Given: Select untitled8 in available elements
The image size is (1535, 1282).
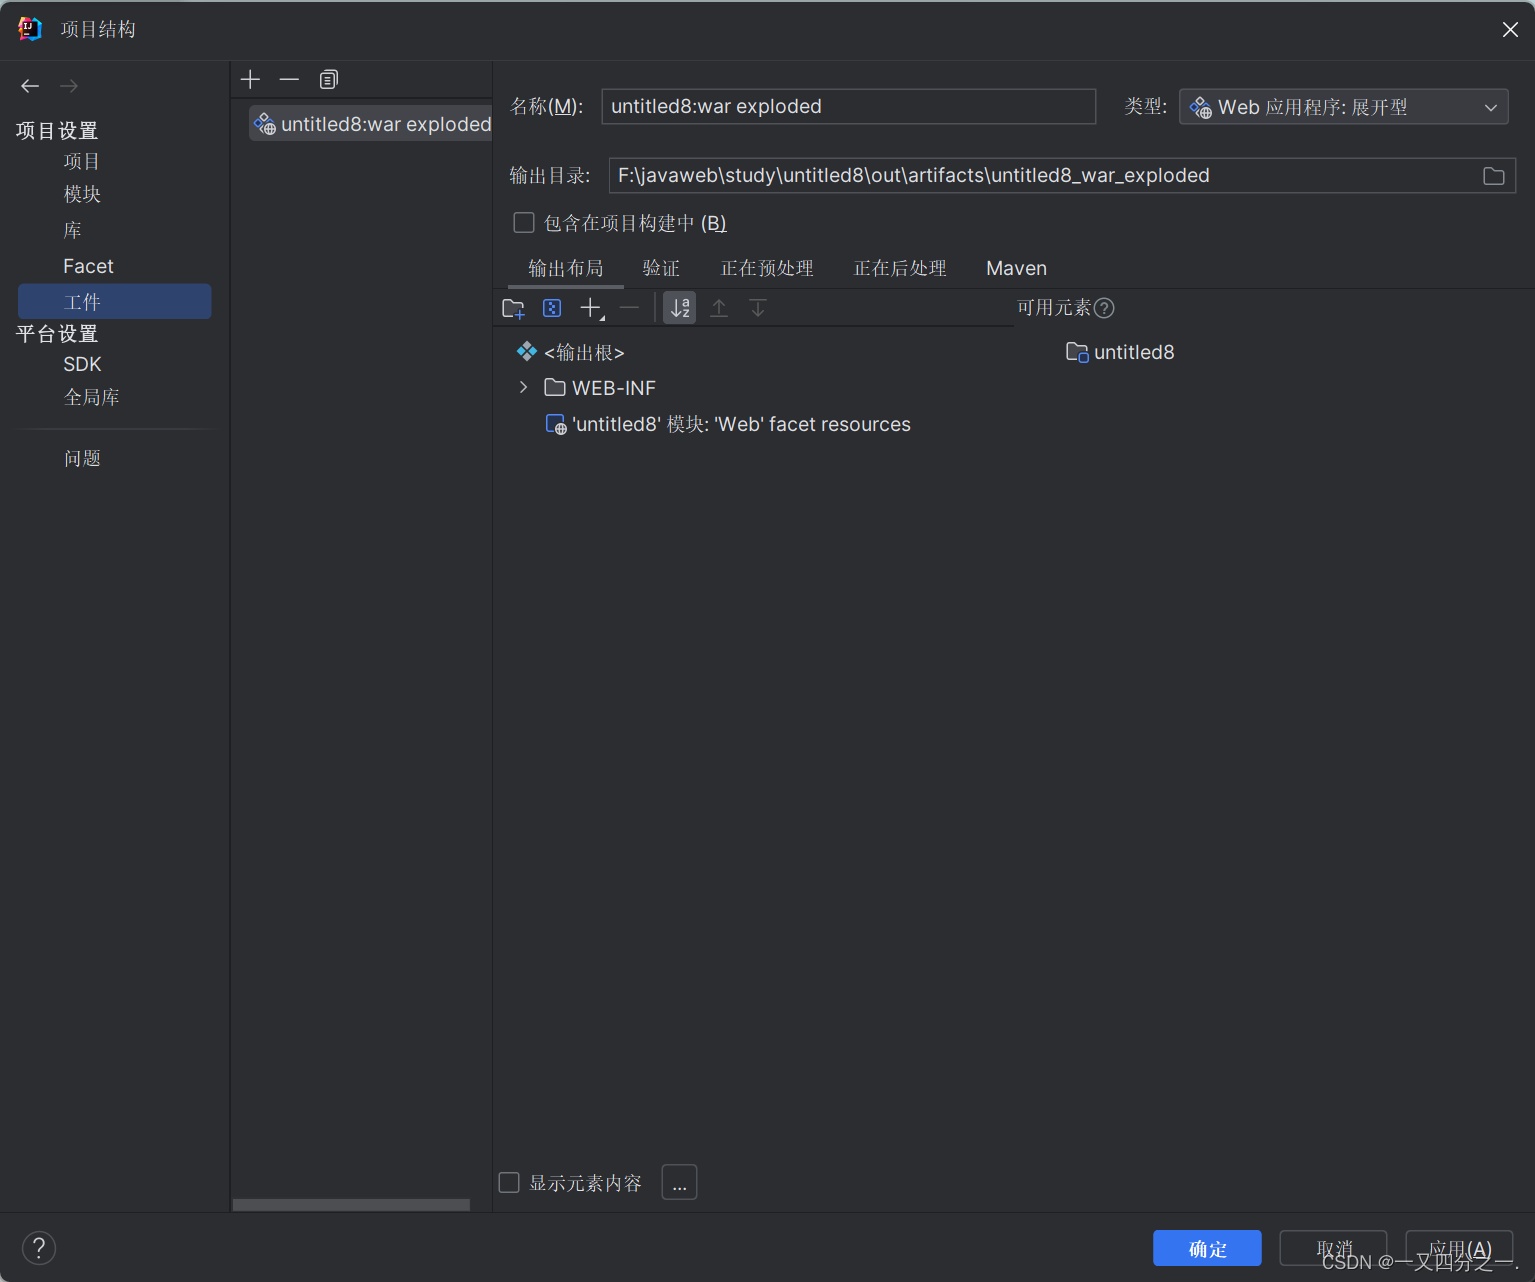Looking at the screenshot, I should point(1120,352).
